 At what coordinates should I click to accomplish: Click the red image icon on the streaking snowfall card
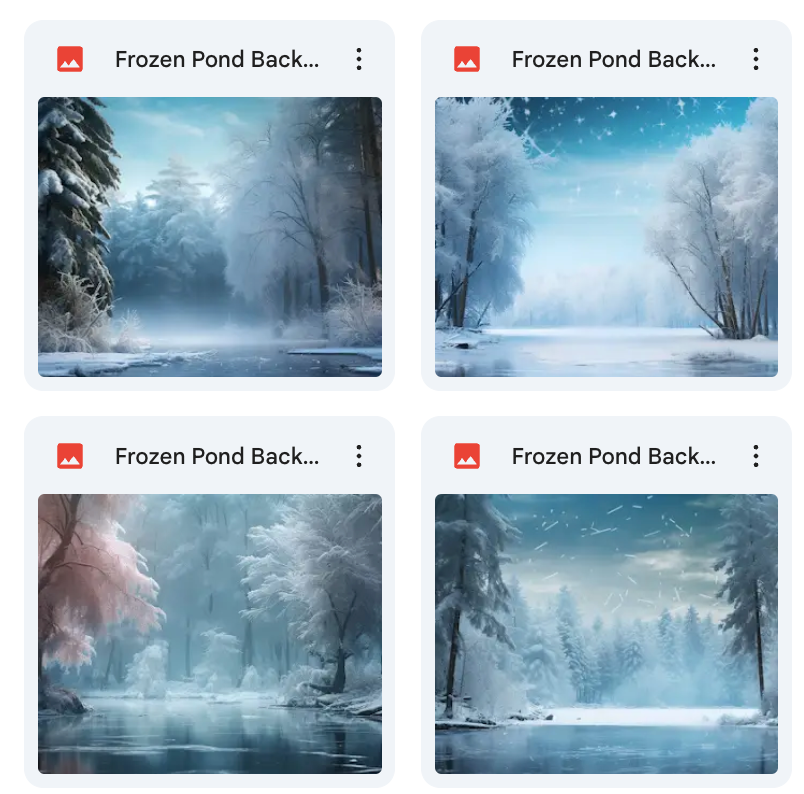[467, 456]
